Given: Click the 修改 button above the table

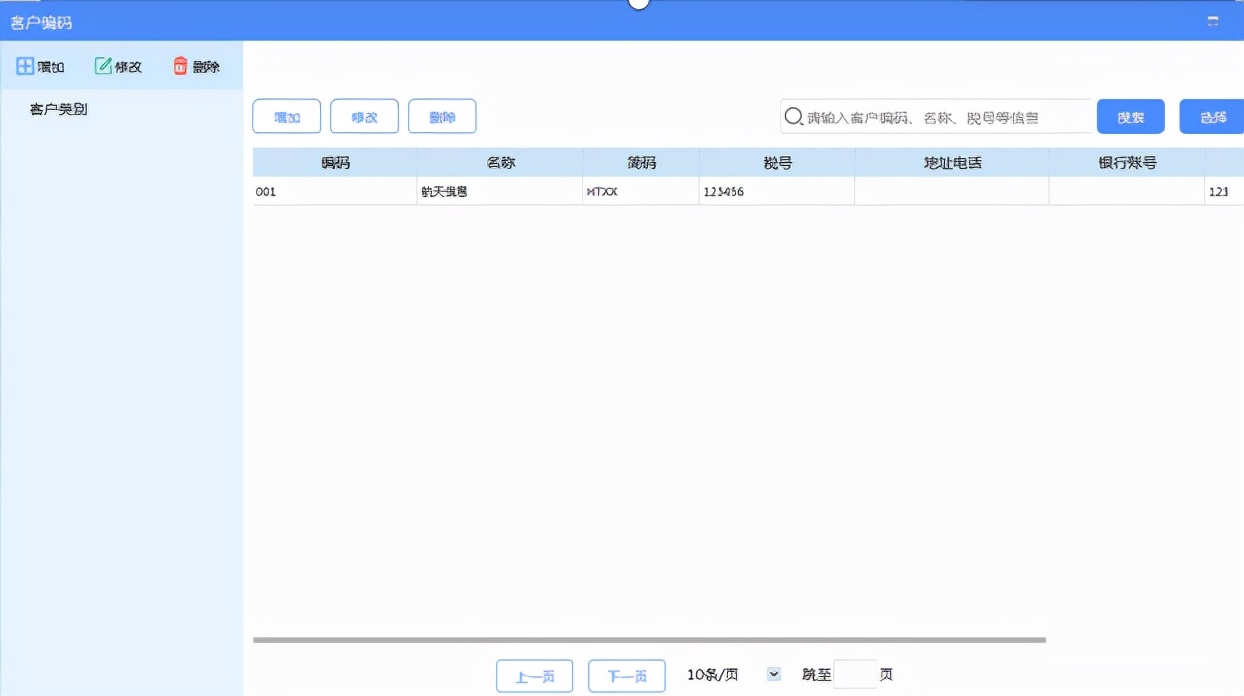Looking at the screenshot, I should tap(364, 116).
